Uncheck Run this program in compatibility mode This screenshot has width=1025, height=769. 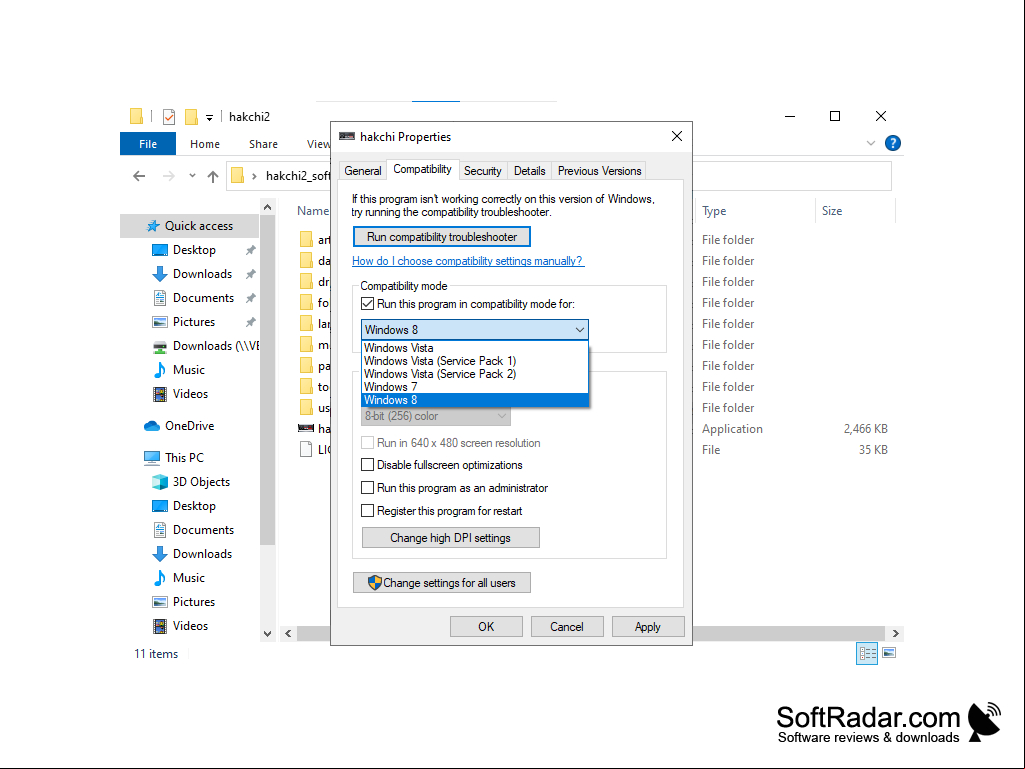(367, 304)
